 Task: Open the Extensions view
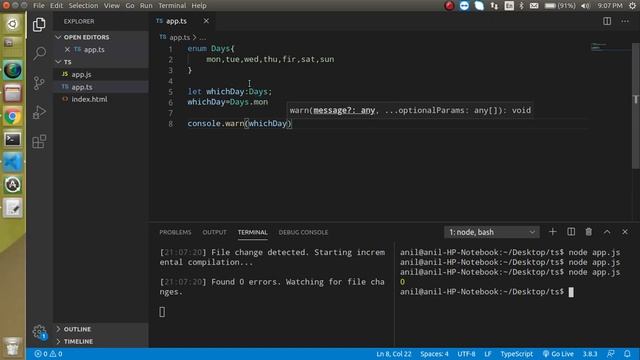click(x=39, y=142)
